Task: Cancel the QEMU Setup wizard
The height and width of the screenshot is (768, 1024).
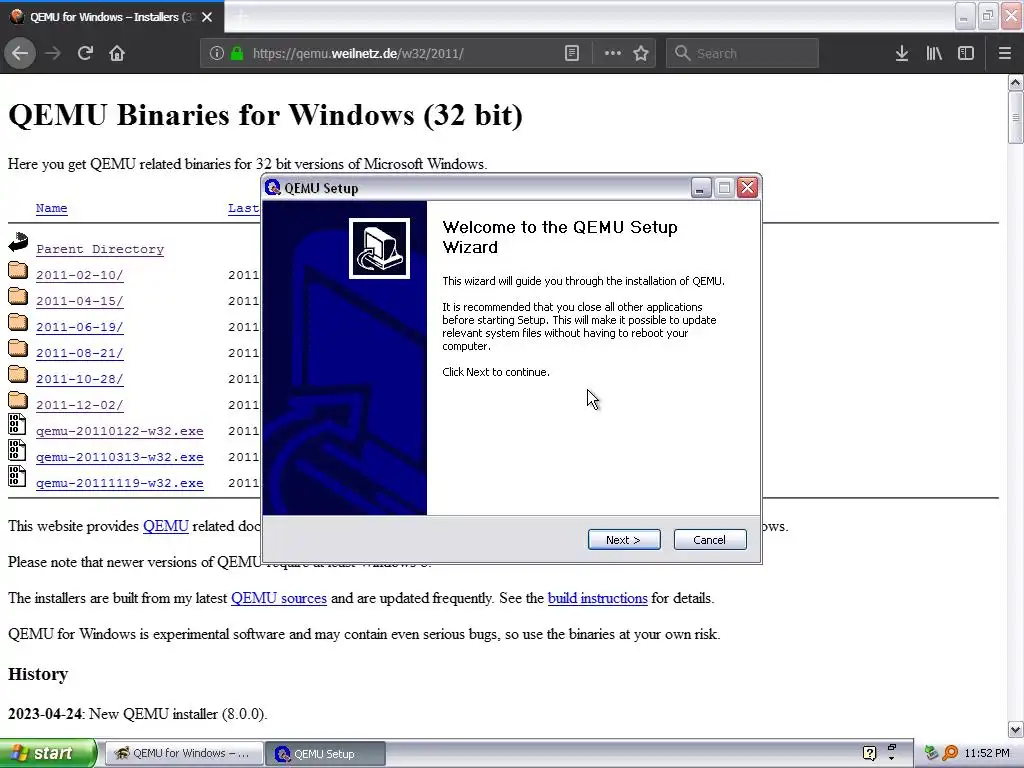Action: click(710, 539)
